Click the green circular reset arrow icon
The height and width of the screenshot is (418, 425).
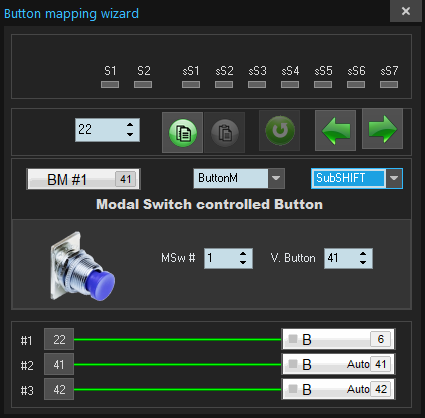click(x=280, y=131)
